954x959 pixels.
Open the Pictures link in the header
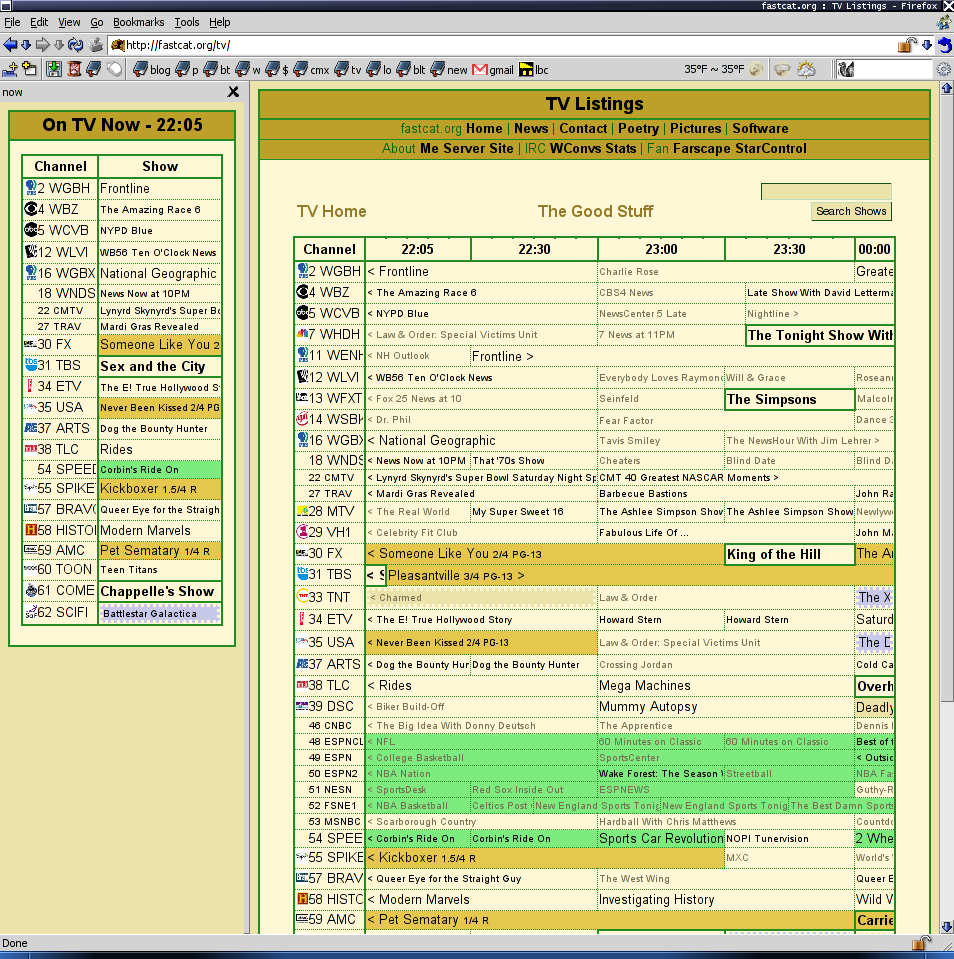click(695, 128)
